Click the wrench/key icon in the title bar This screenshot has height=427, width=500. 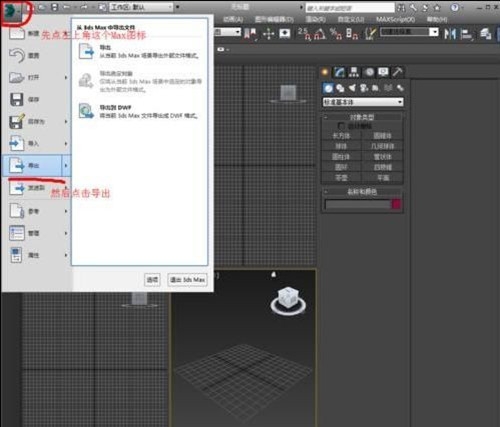414,7
